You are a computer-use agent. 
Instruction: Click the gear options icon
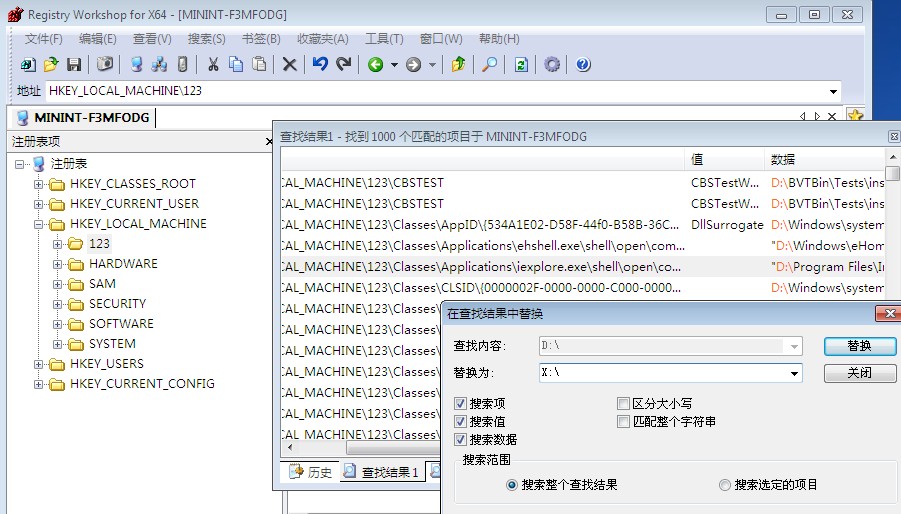[552, 64]
